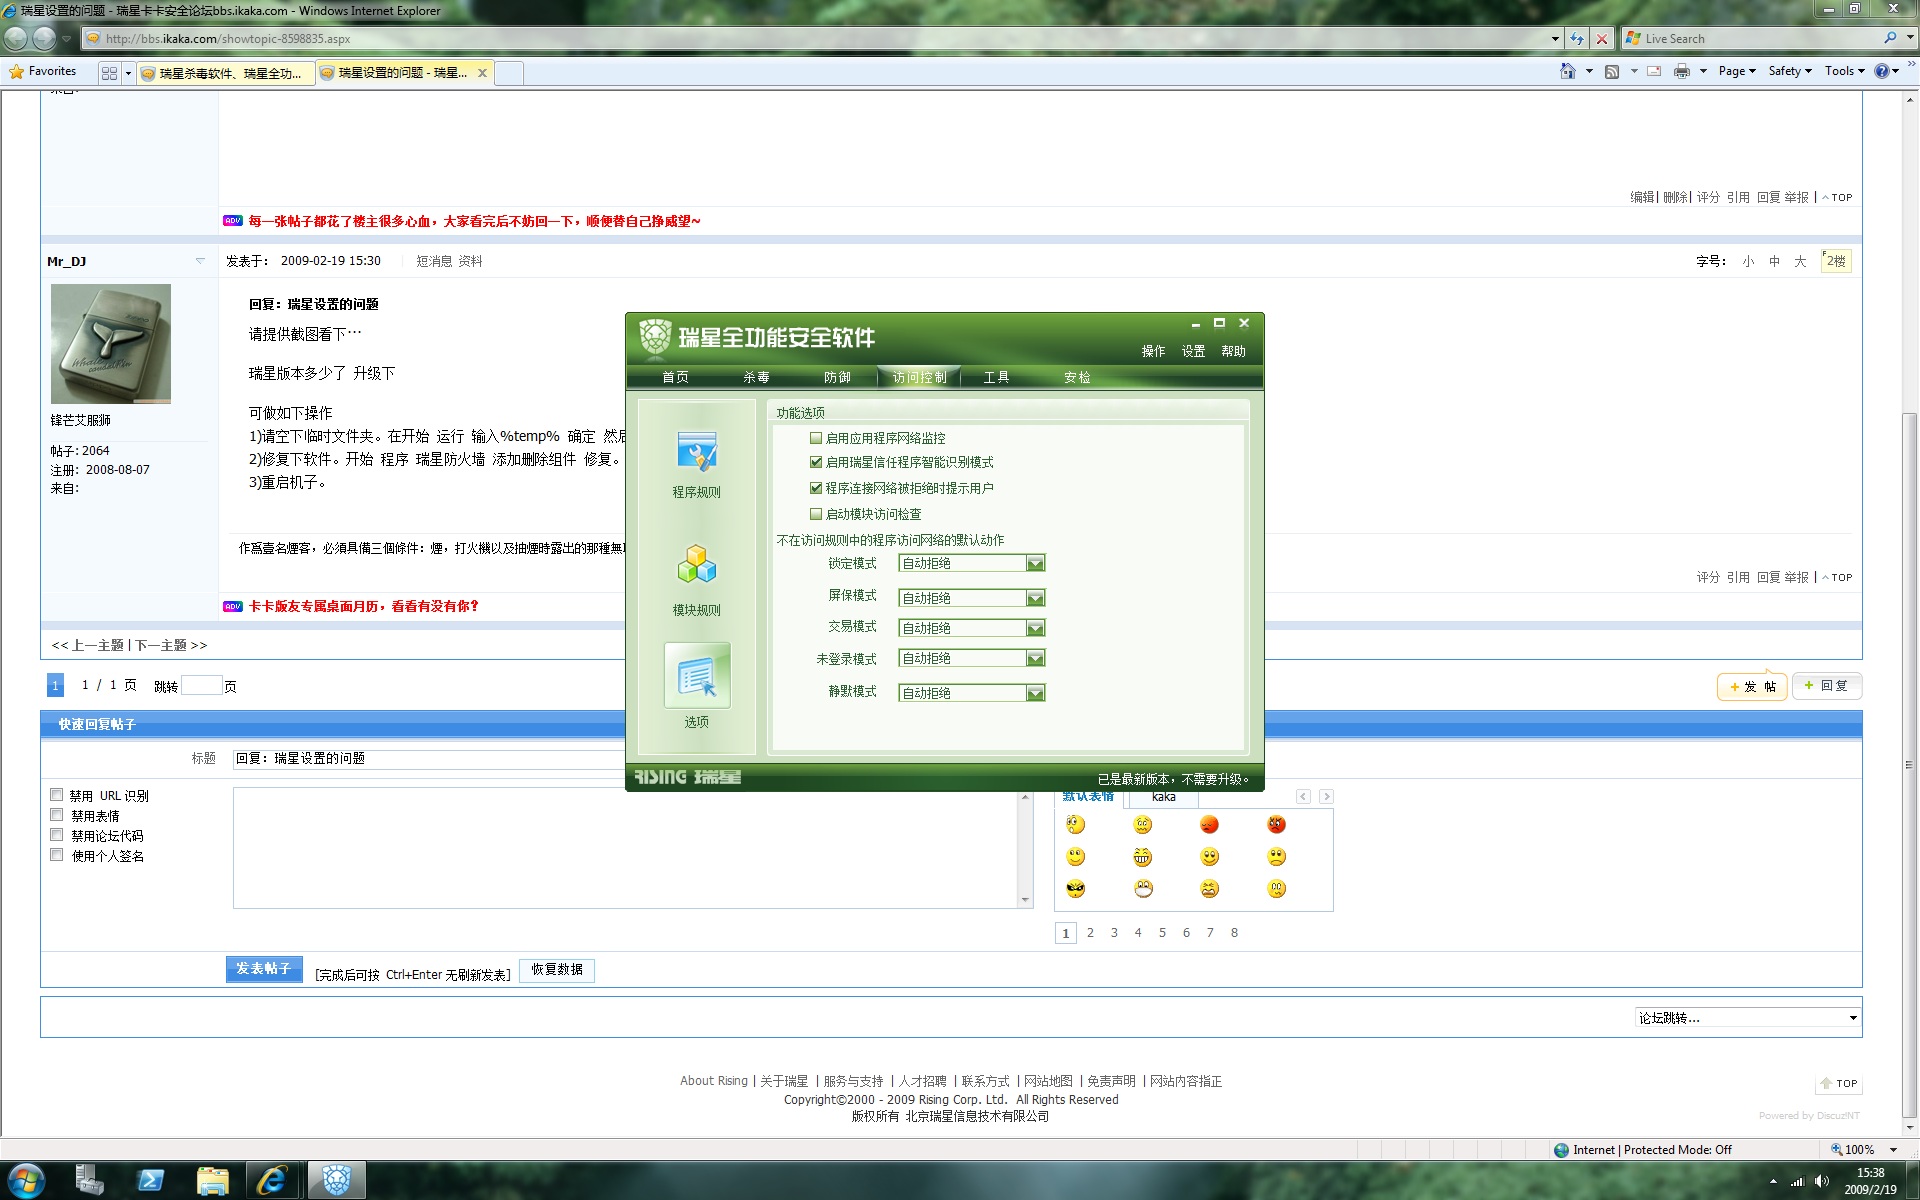Insert the red angry face emoticon
Viewport: 1920px width, 1200px height.
(x=1276, y=824)
